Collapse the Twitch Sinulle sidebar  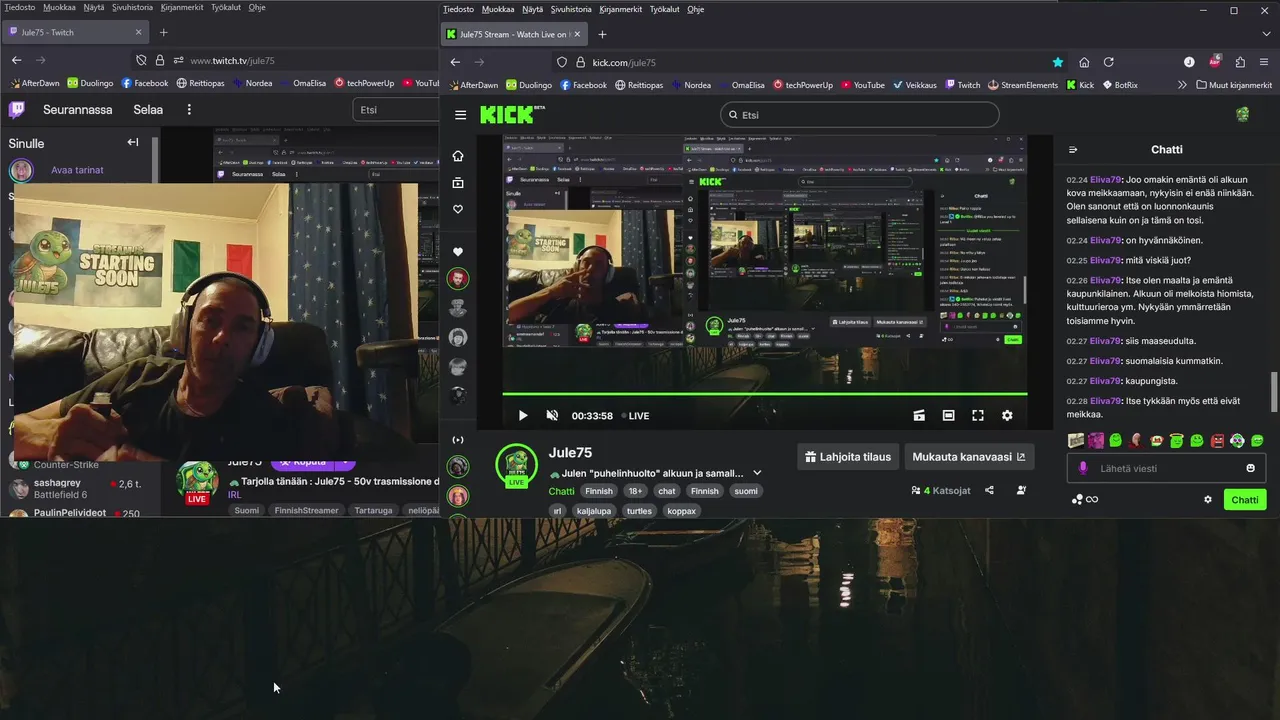(x=132, y=142)
